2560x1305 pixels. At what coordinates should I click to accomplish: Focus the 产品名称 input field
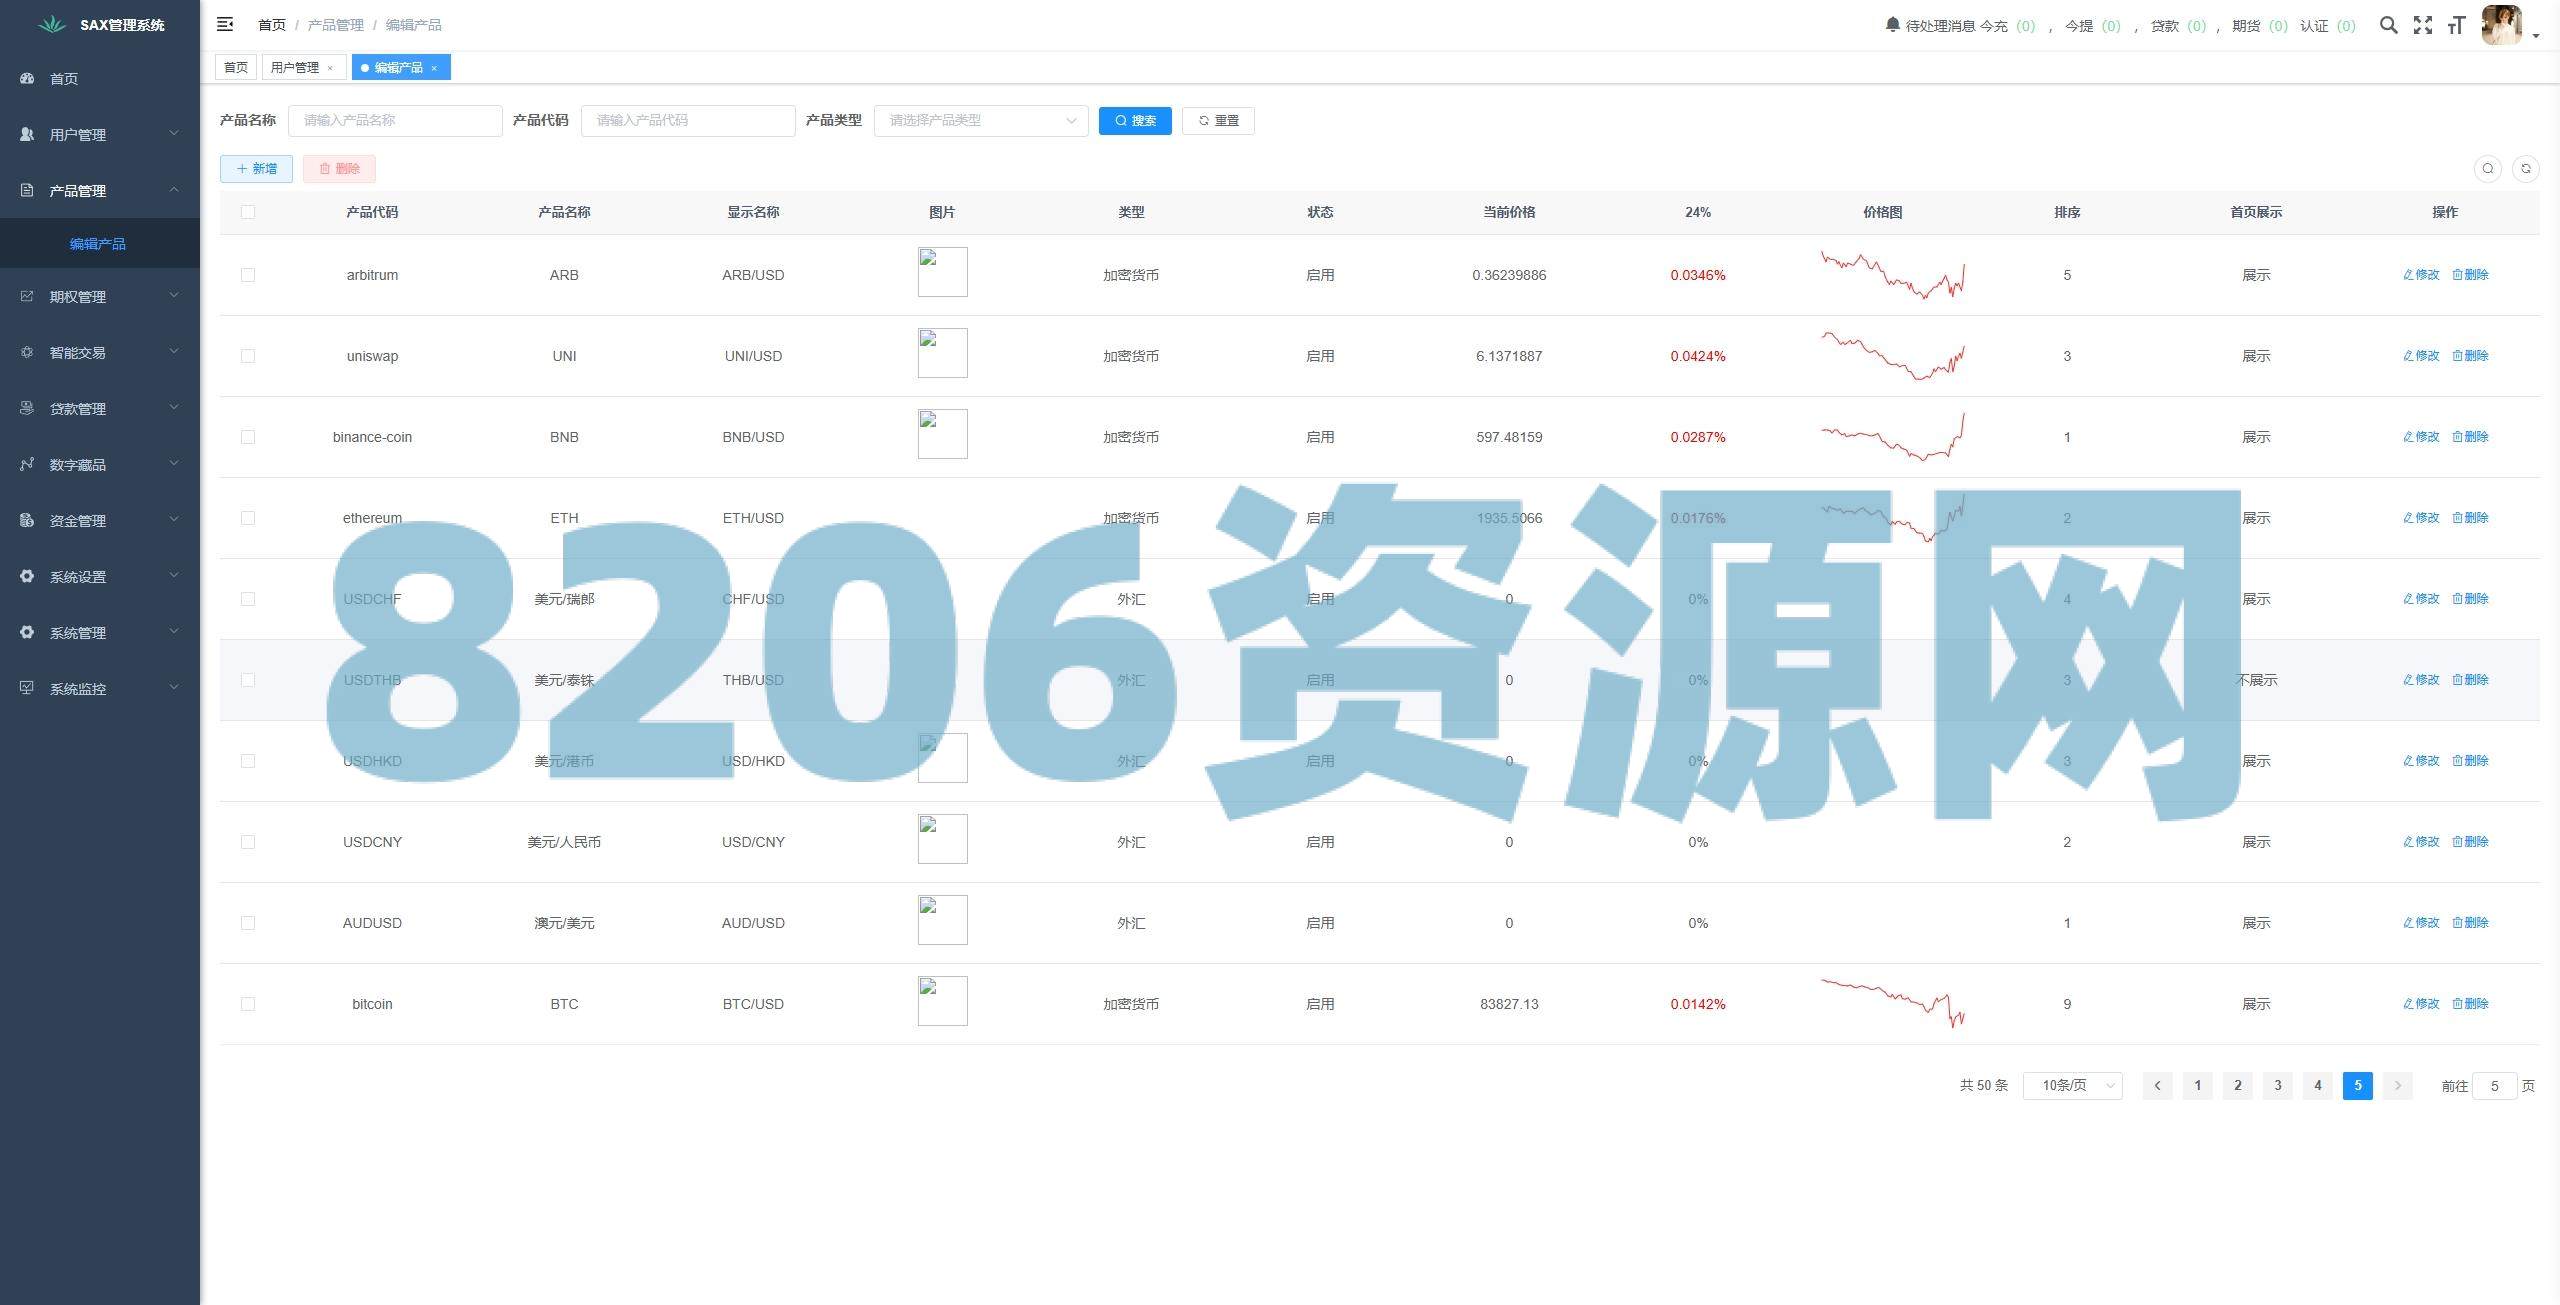click(395, 121)
